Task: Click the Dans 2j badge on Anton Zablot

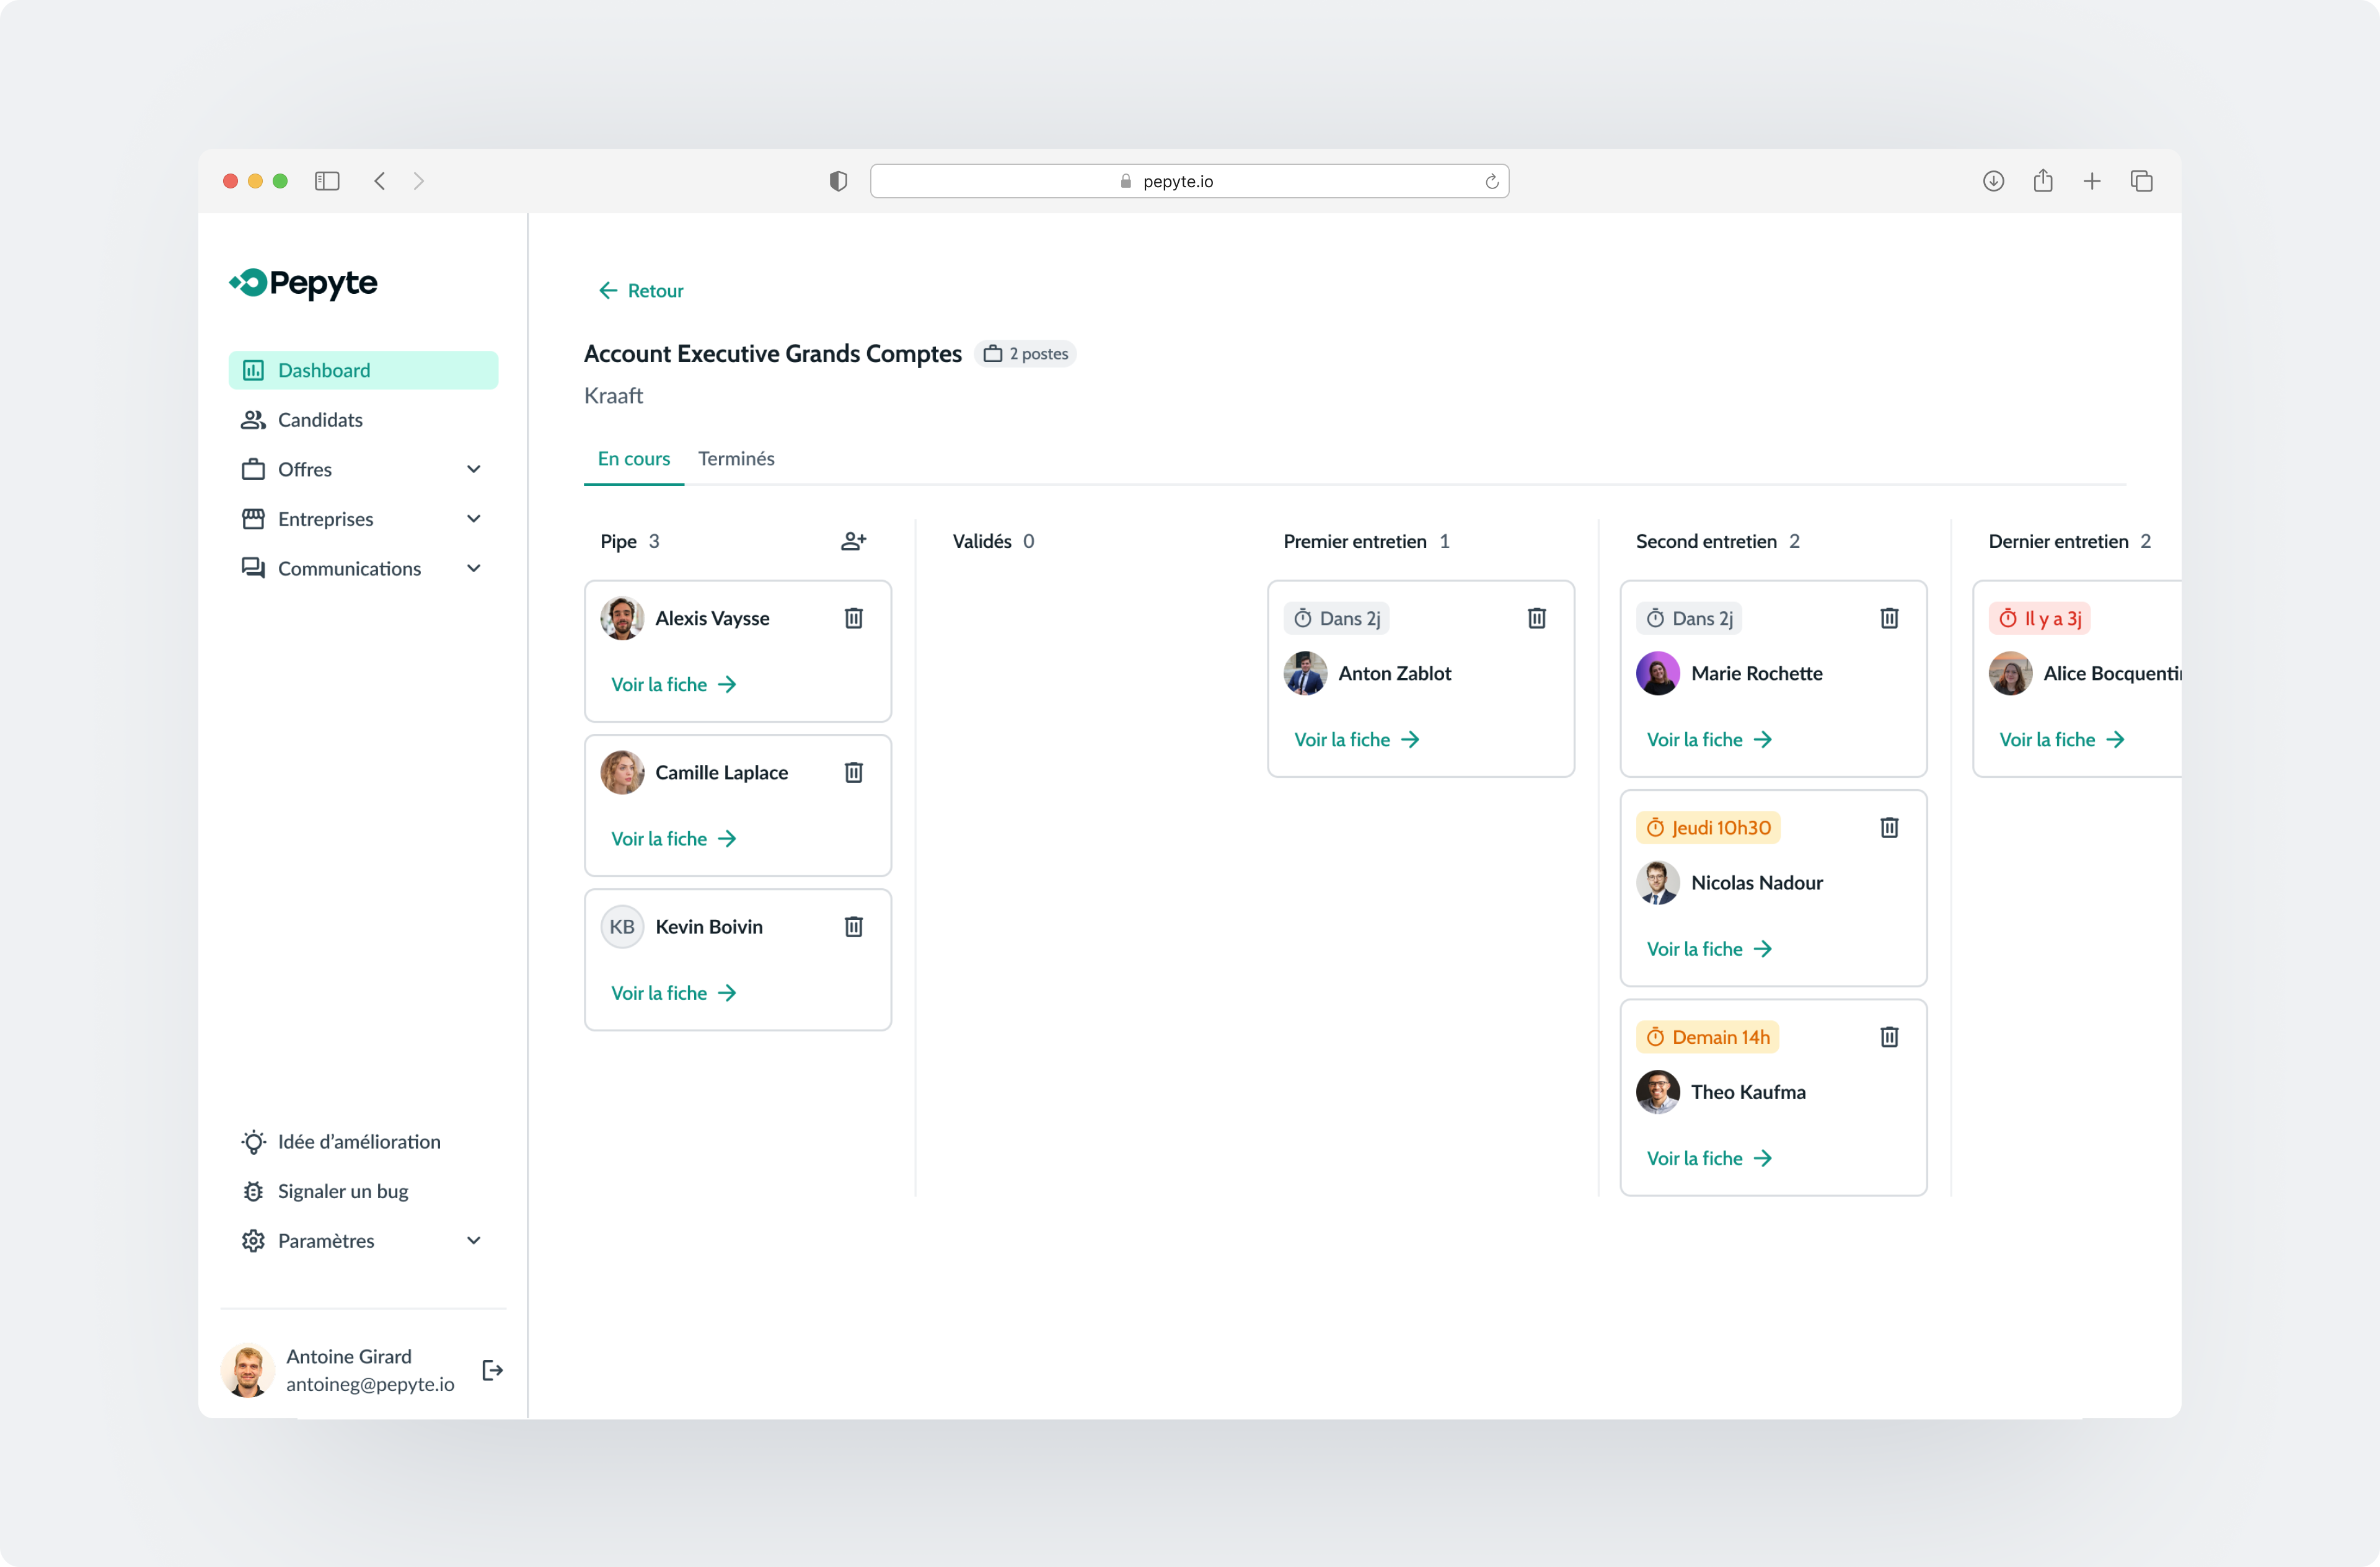Action: tap(1336, 618)
